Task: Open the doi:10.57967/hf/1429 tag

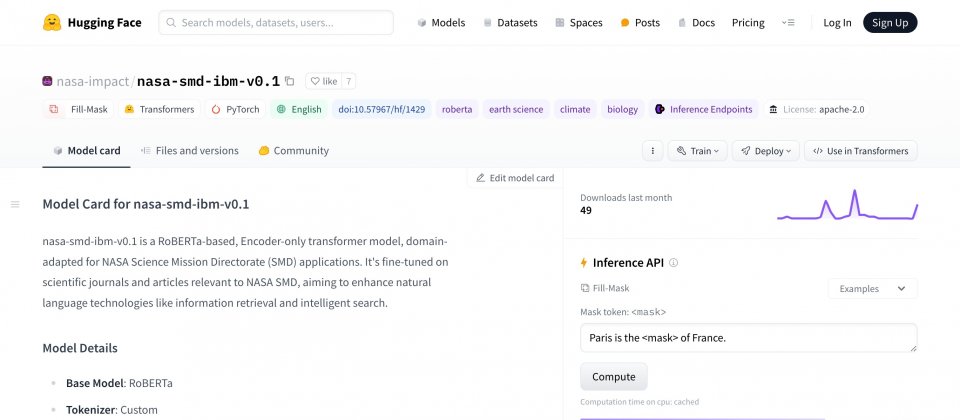Action: pos(381,109)
